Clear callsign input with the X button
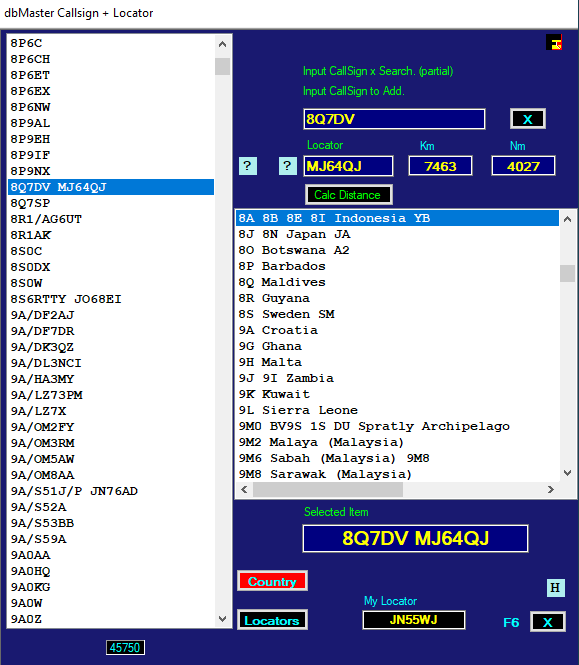This screenshot has height=665, width=579. (x=527, y=119)
